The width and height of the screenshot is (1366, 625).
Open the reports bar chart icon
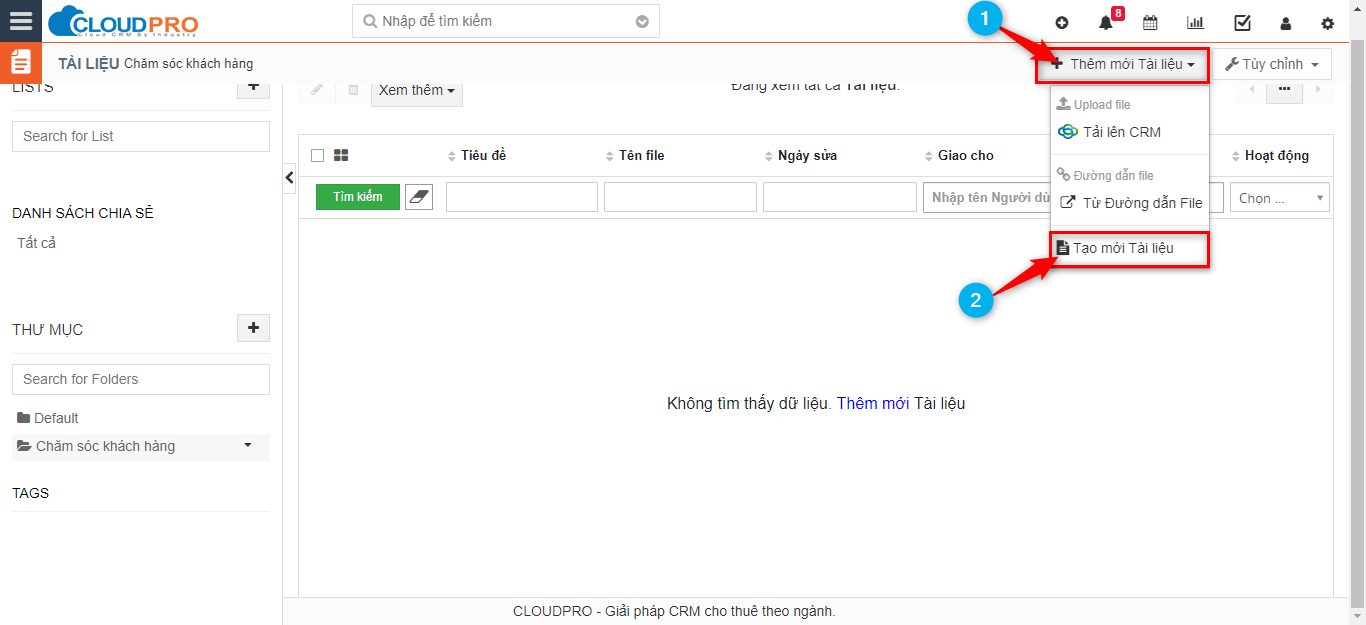[x=1195, y=23]
